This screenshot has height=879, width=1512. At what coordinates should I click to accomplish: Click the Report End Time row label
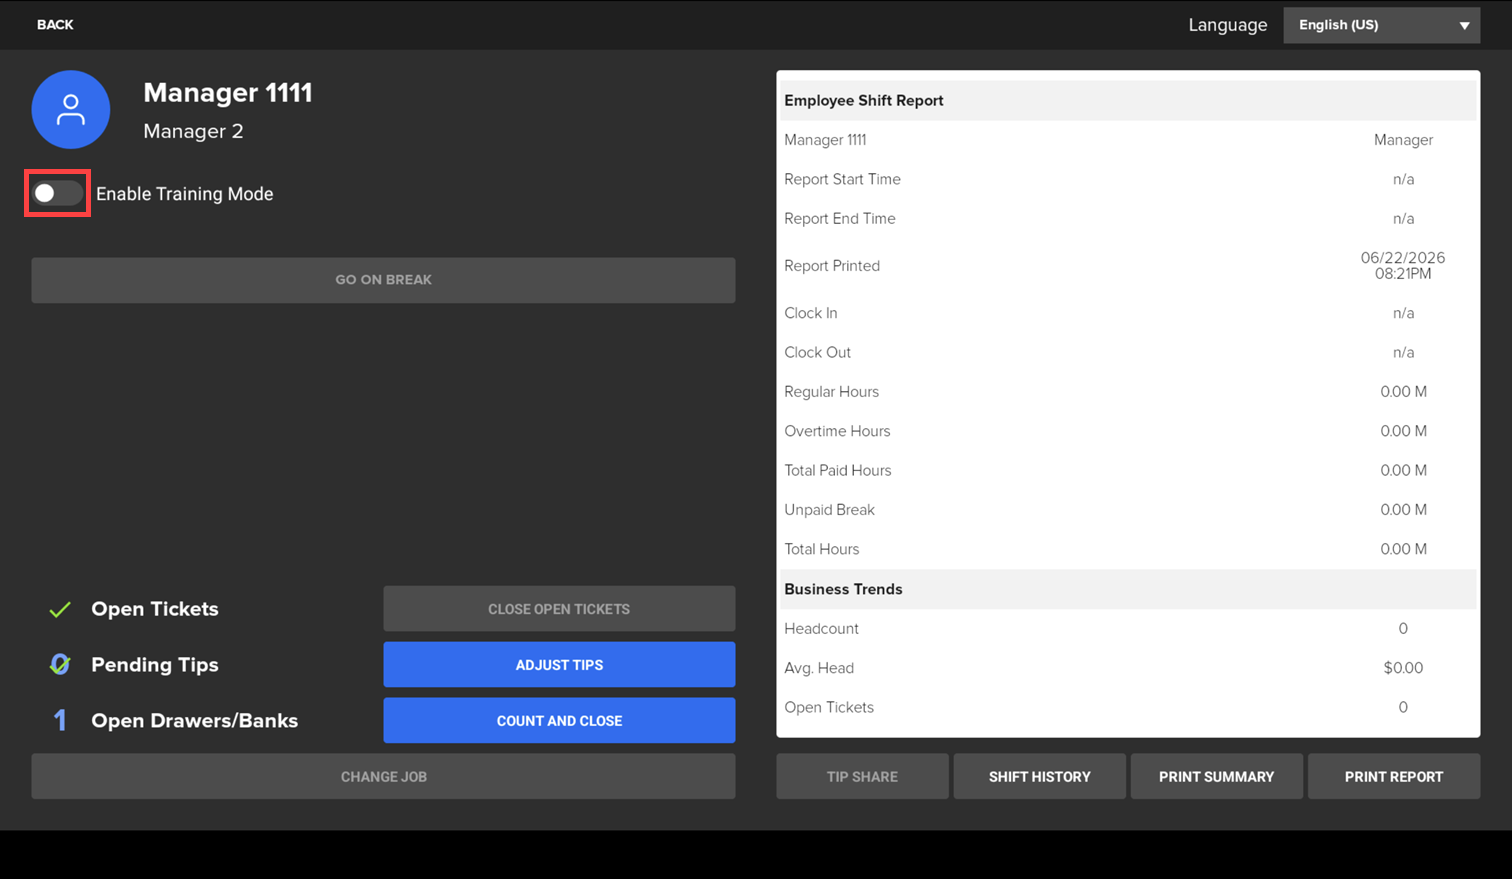[840, 219]
